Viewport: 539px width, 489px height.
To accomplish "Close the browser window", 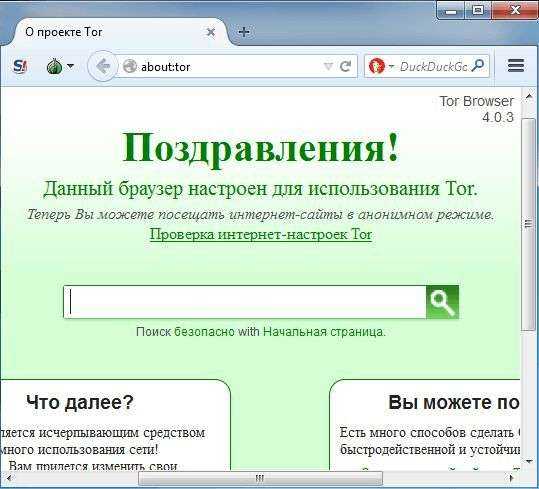I will pyautogui.click(x=515, y=10).
